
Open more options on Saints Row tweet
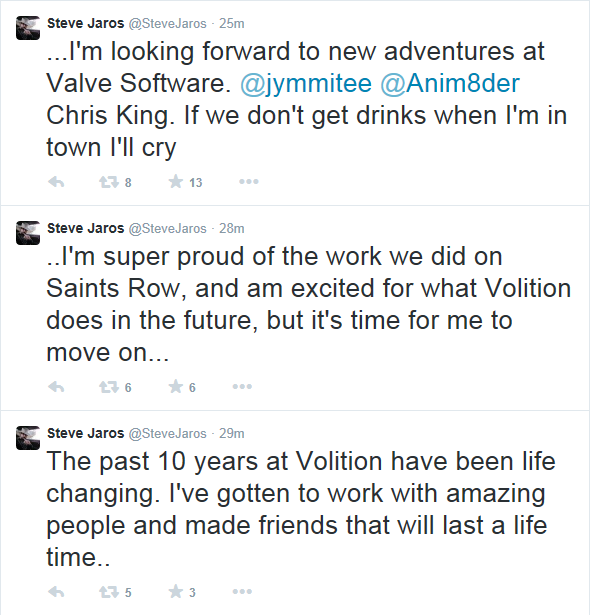click(242, 387)
